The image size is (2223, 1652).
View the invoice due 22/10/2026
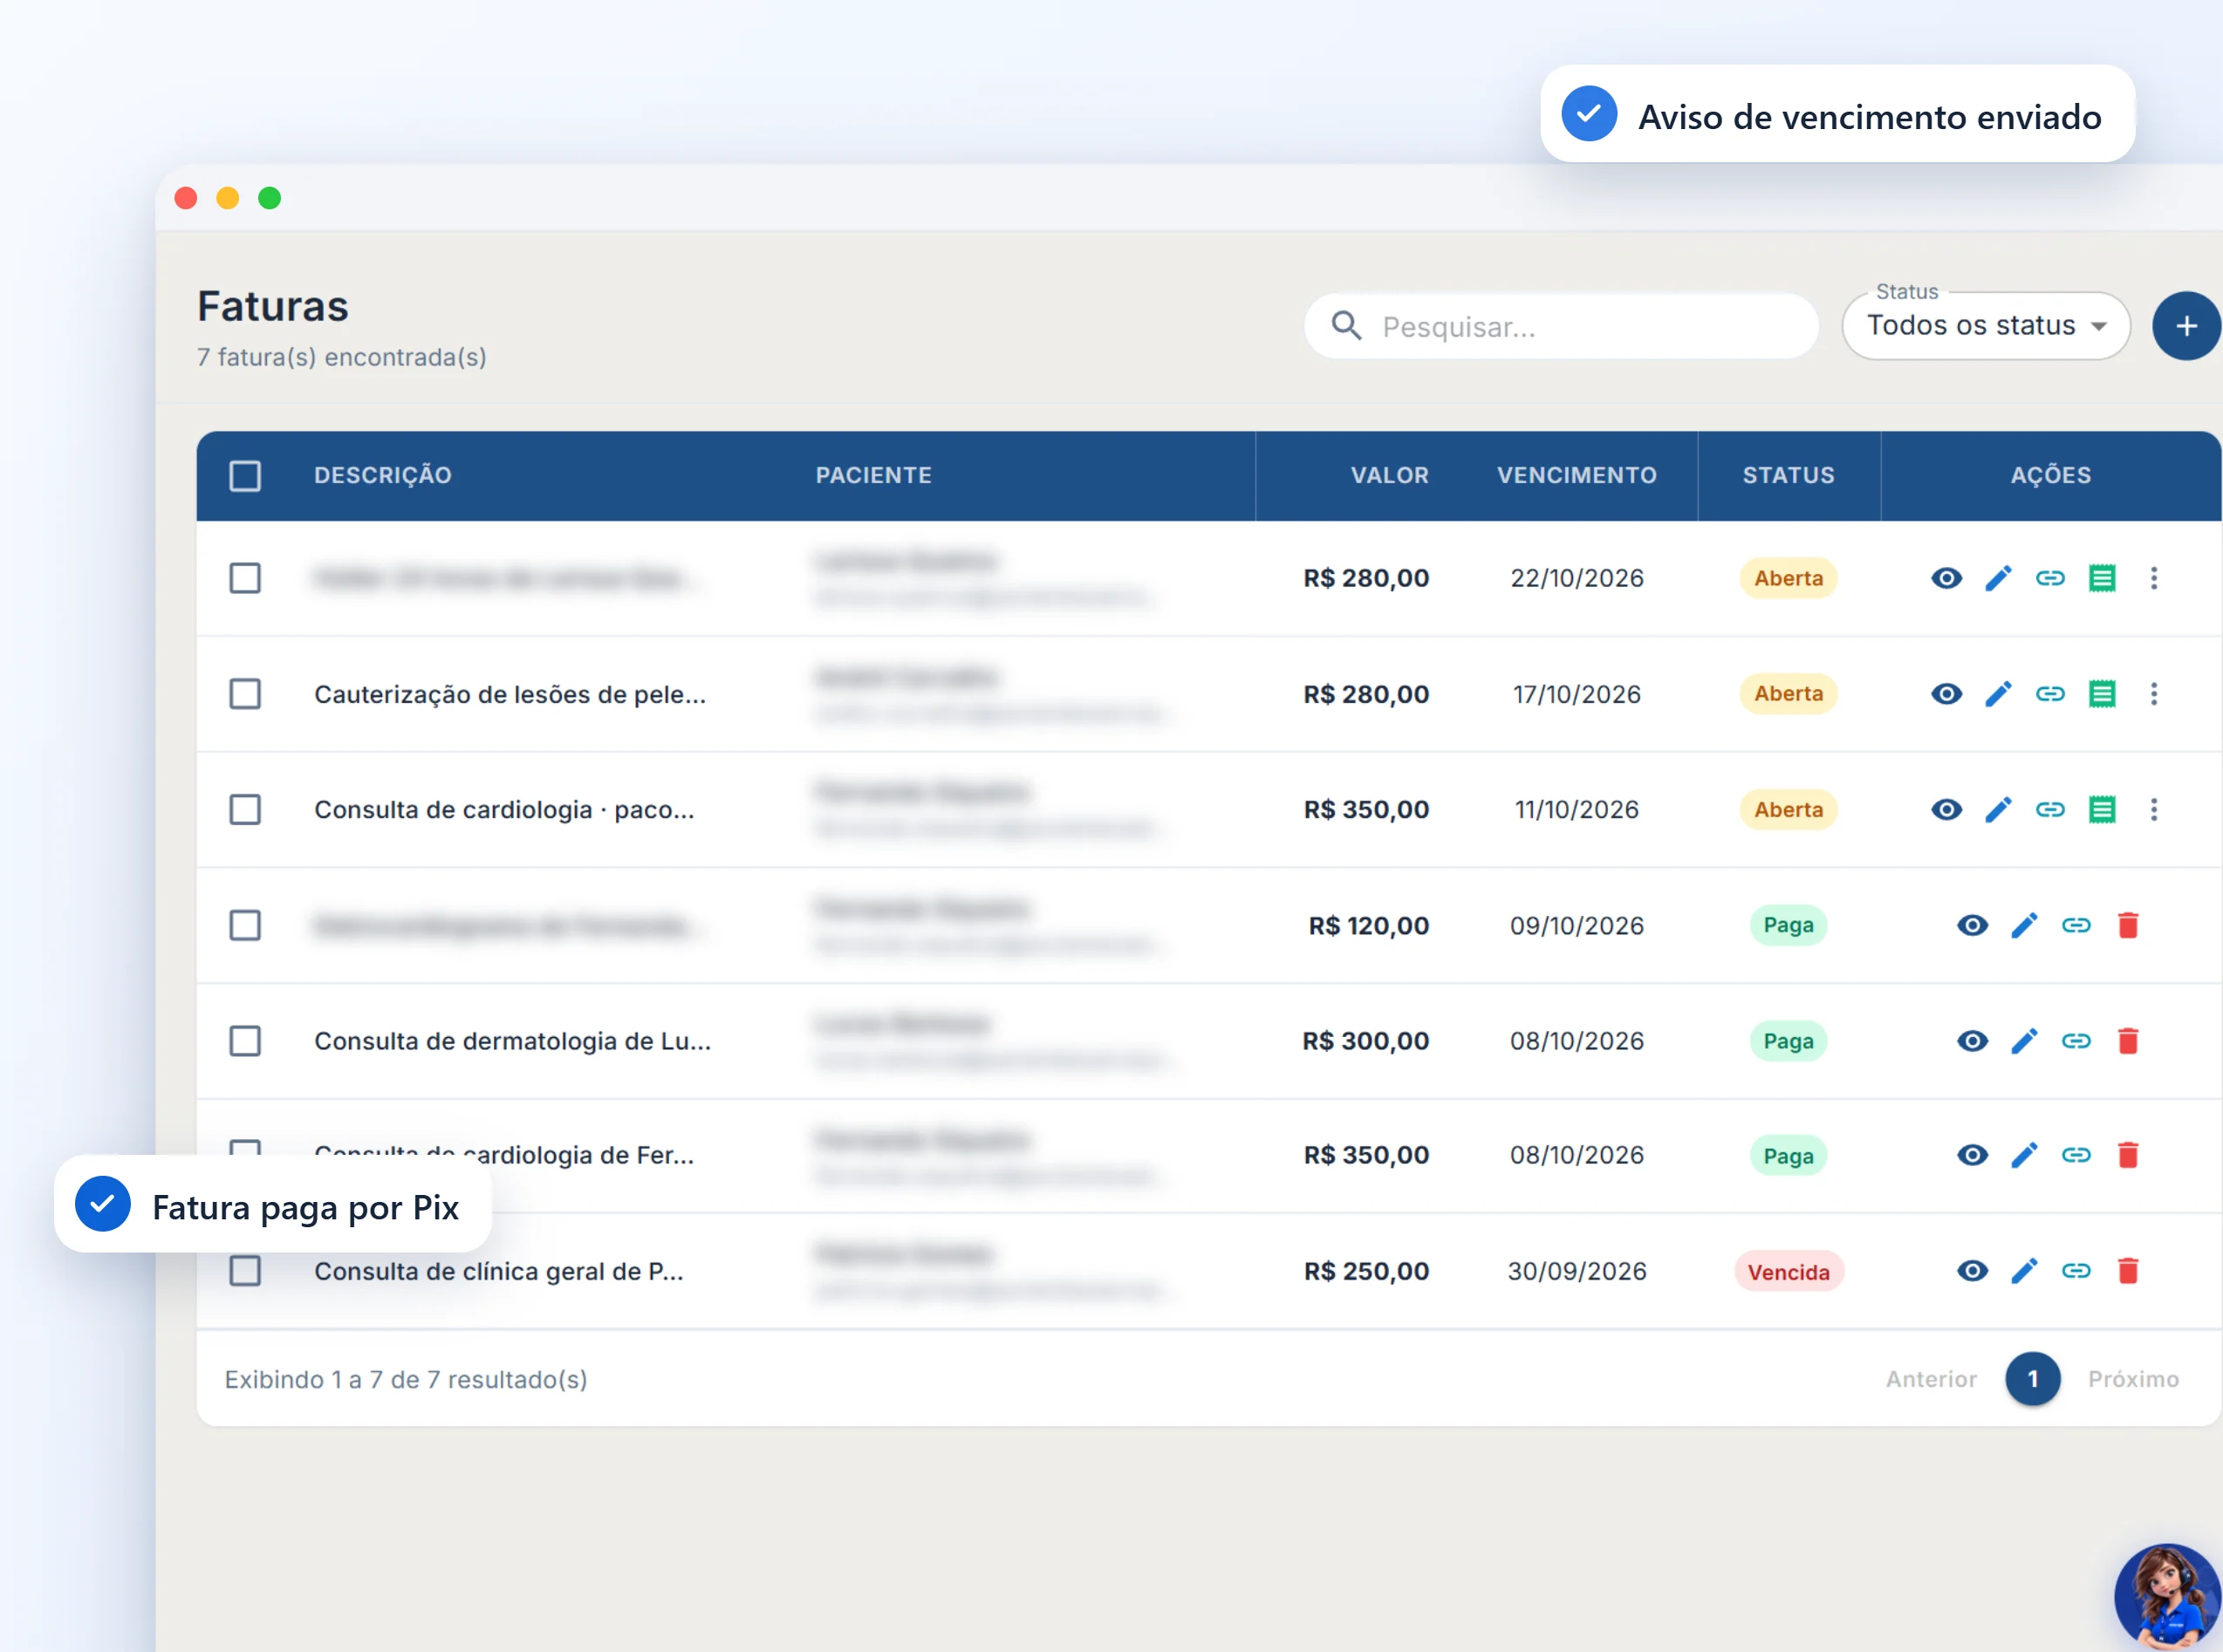[x=1946, y=578]
